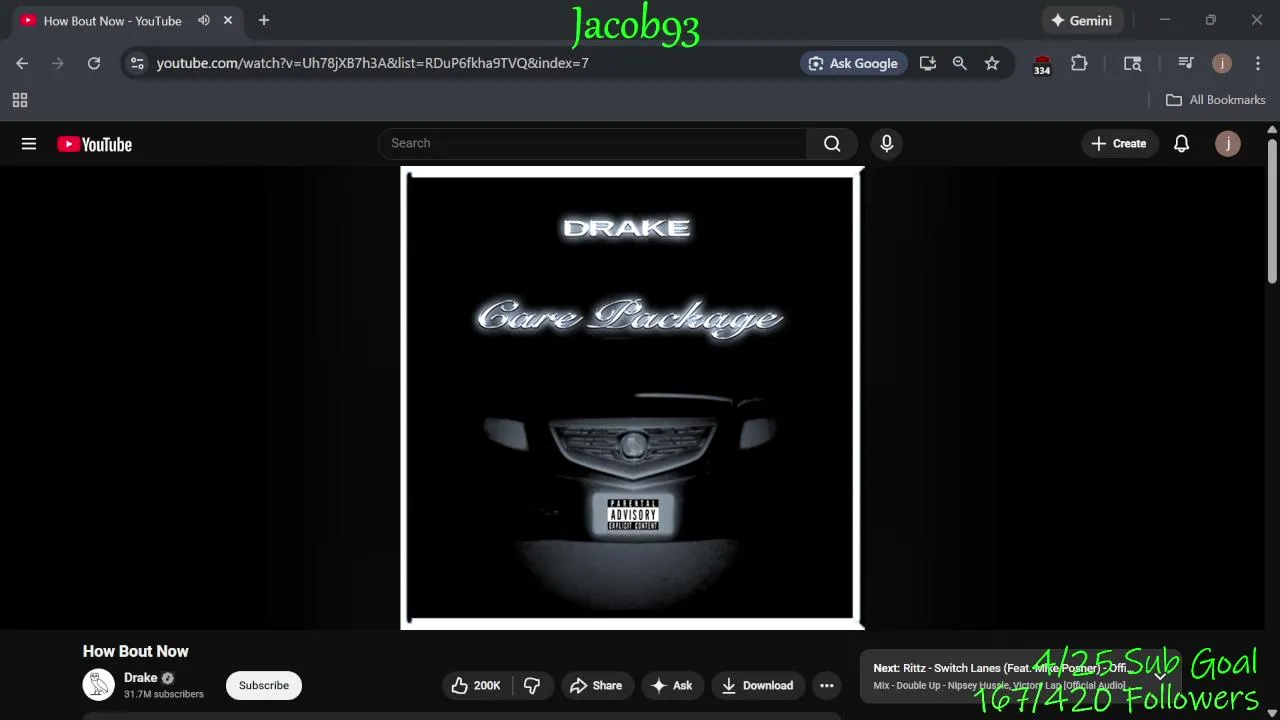This screenshot has width=1280, height=720.
Task: Click the 31.7M subscribers text
Action: [x=164, y=694]
